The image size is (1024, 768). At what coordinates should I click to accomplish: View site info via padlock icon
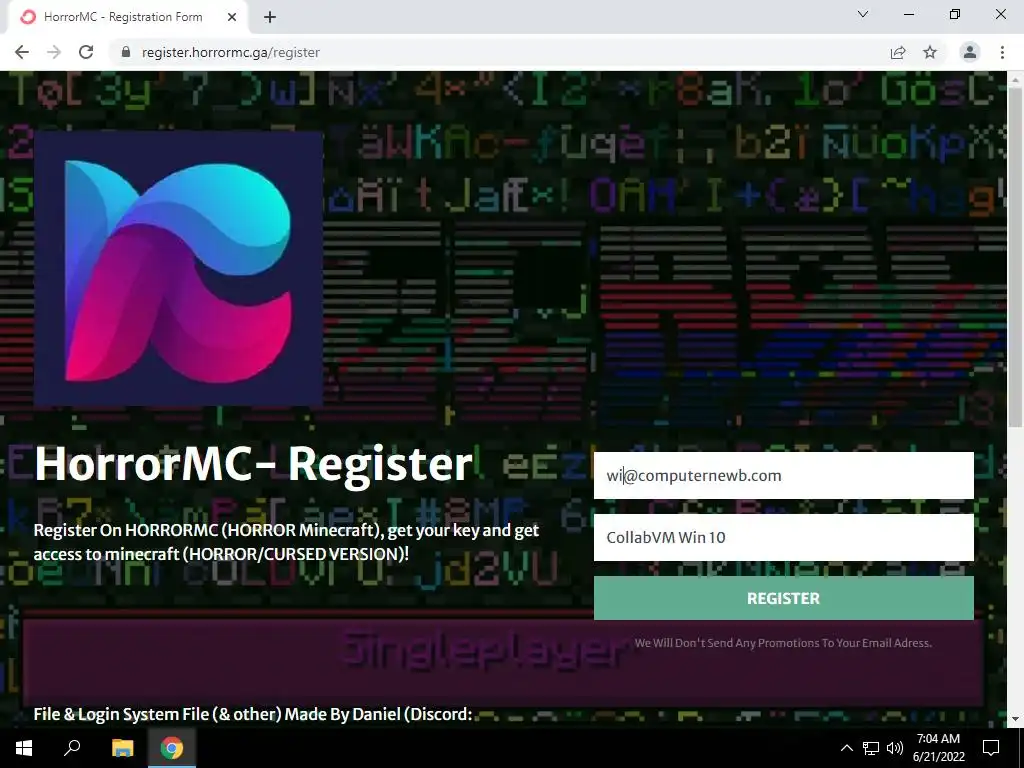tap(126, 52)
